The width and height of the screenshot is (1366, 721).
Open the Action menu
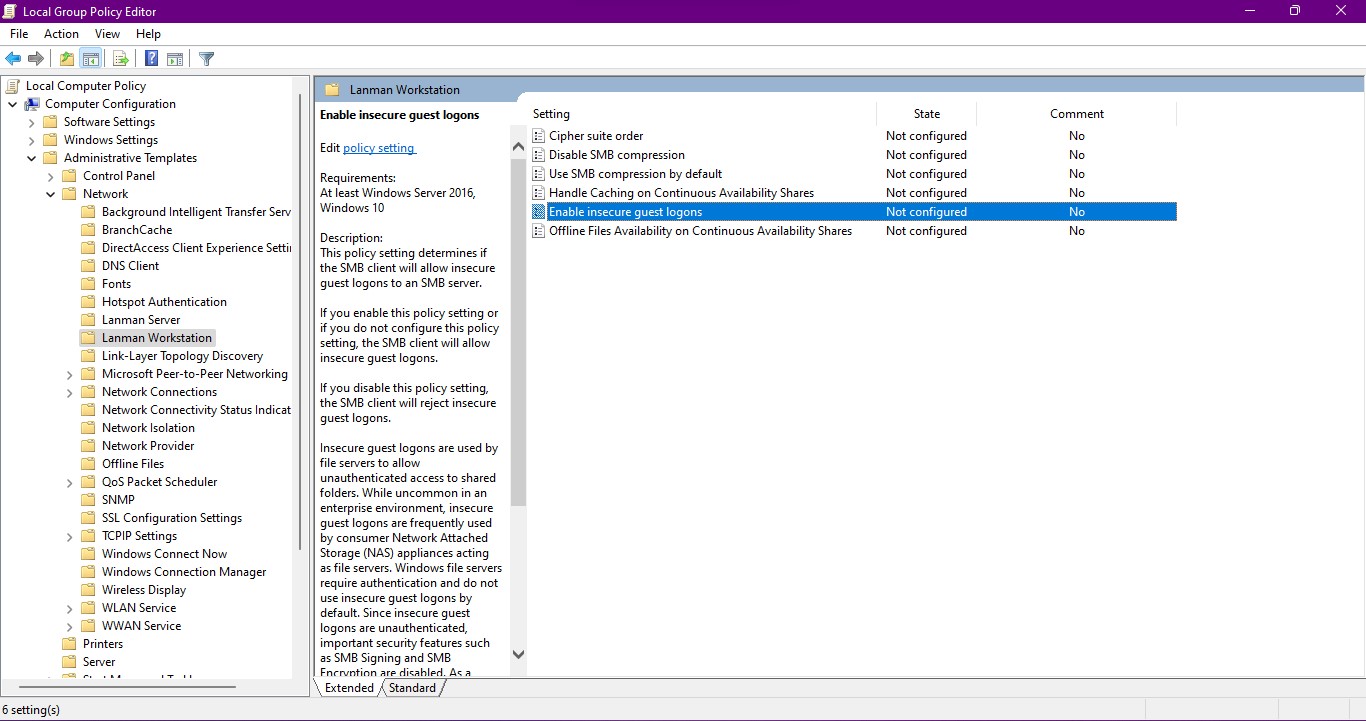(61, 34)
